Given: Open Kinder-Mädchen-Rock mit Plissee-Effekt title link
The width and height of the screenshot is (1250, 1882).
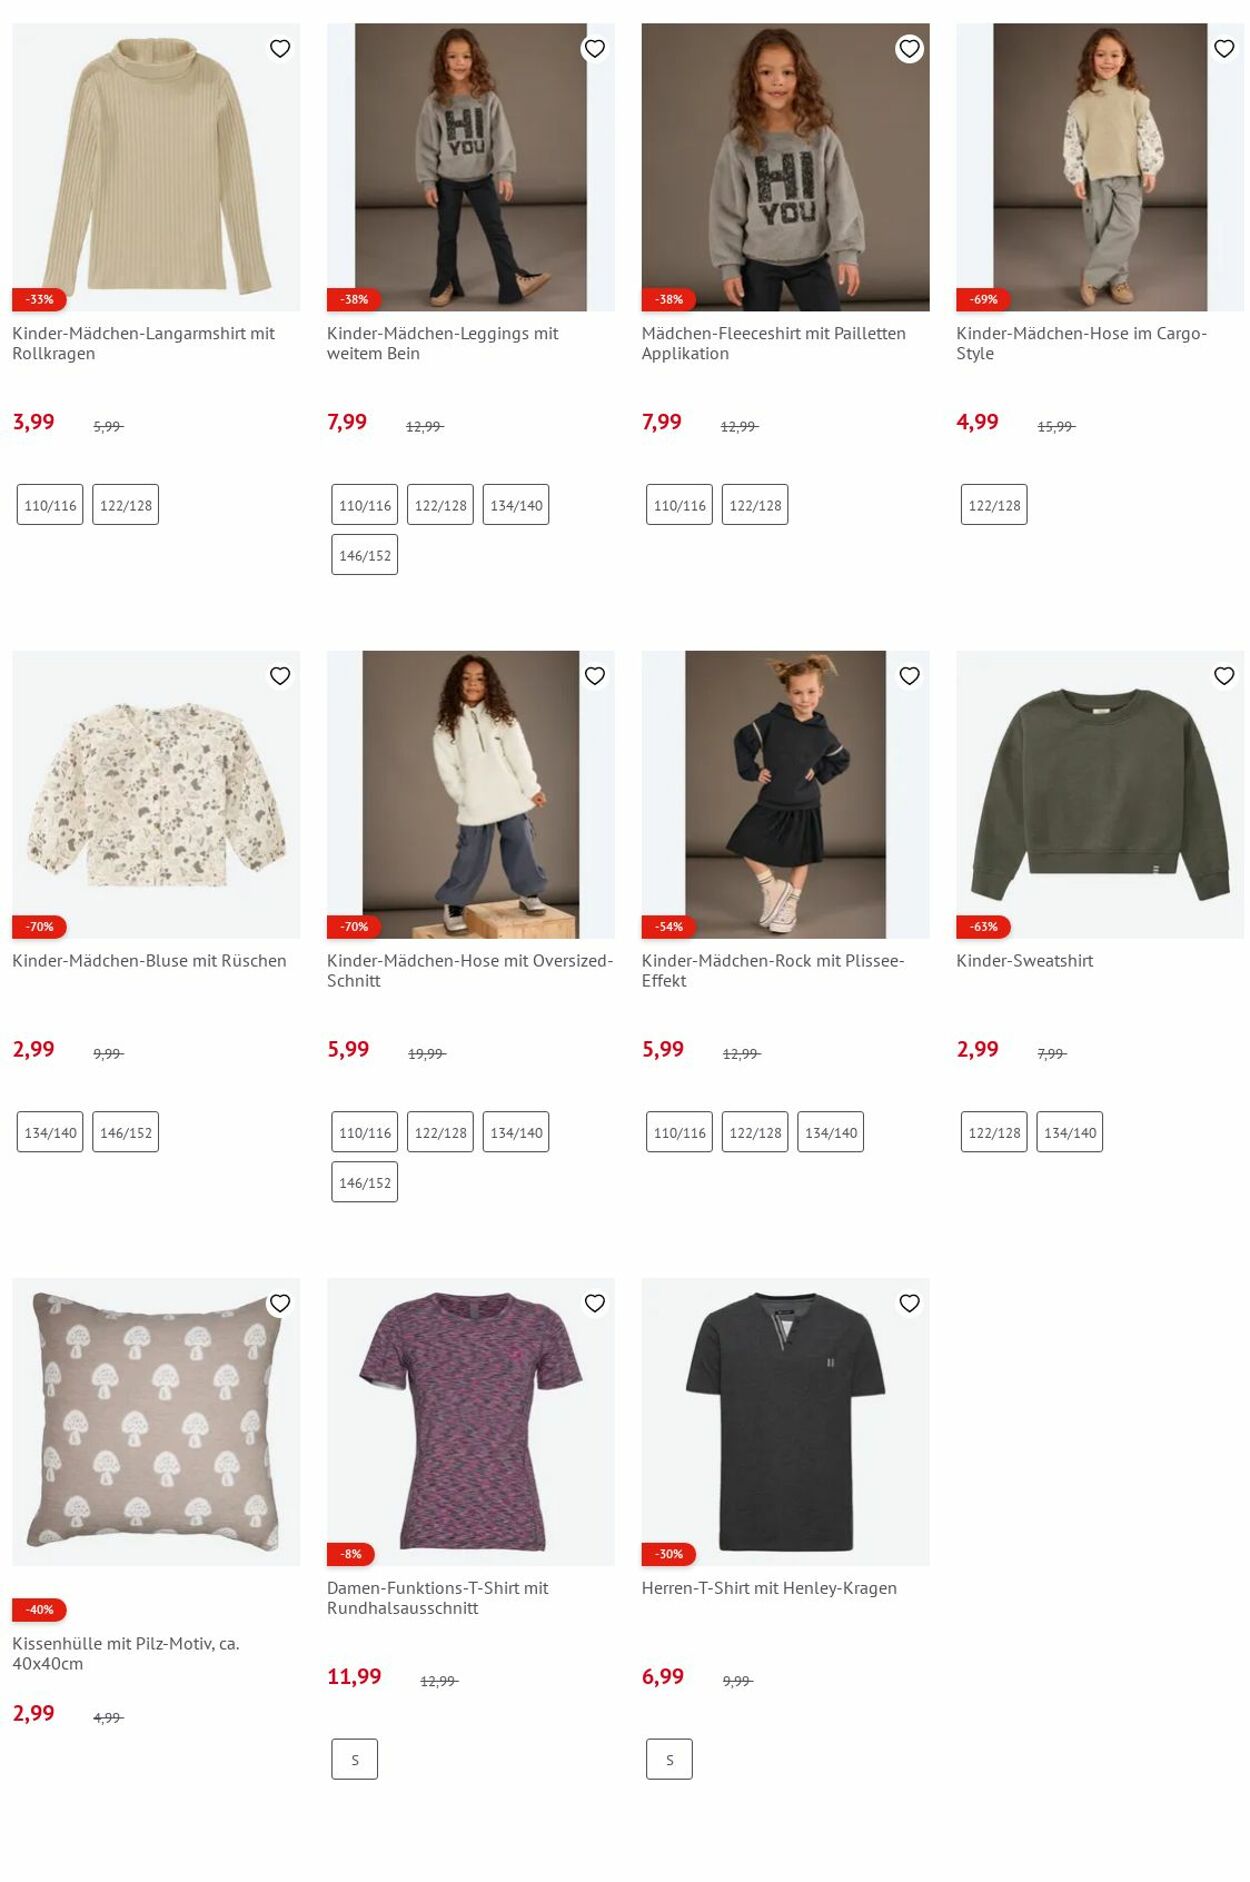Looking at the screenshot, I should point(773,970).
